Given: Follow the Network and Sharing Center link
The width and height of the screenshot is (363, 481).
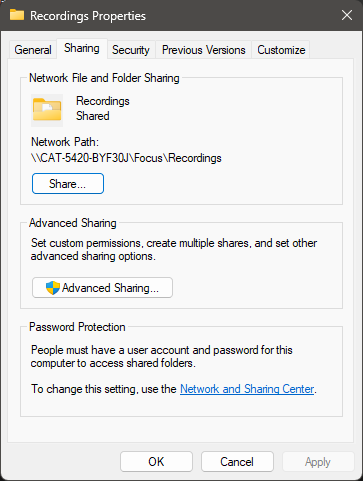Looking at the screenshot, I should click(x=247, y=389).
